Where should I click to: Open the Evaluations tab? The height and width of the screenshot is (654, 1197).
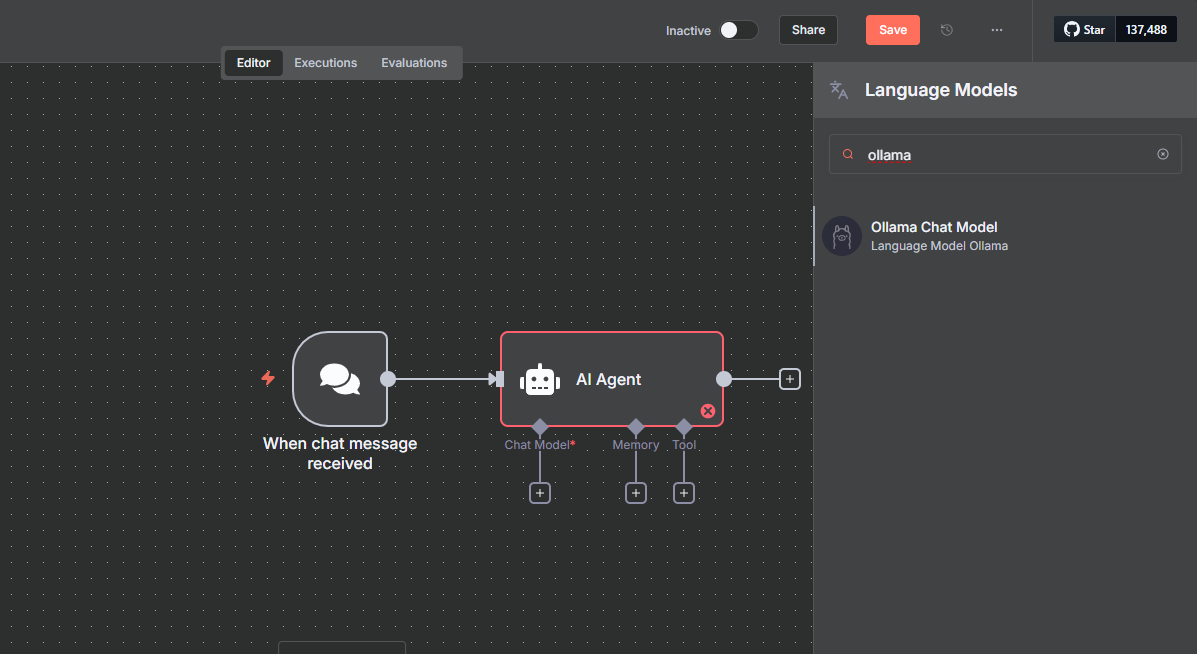[x=414, y=63]
